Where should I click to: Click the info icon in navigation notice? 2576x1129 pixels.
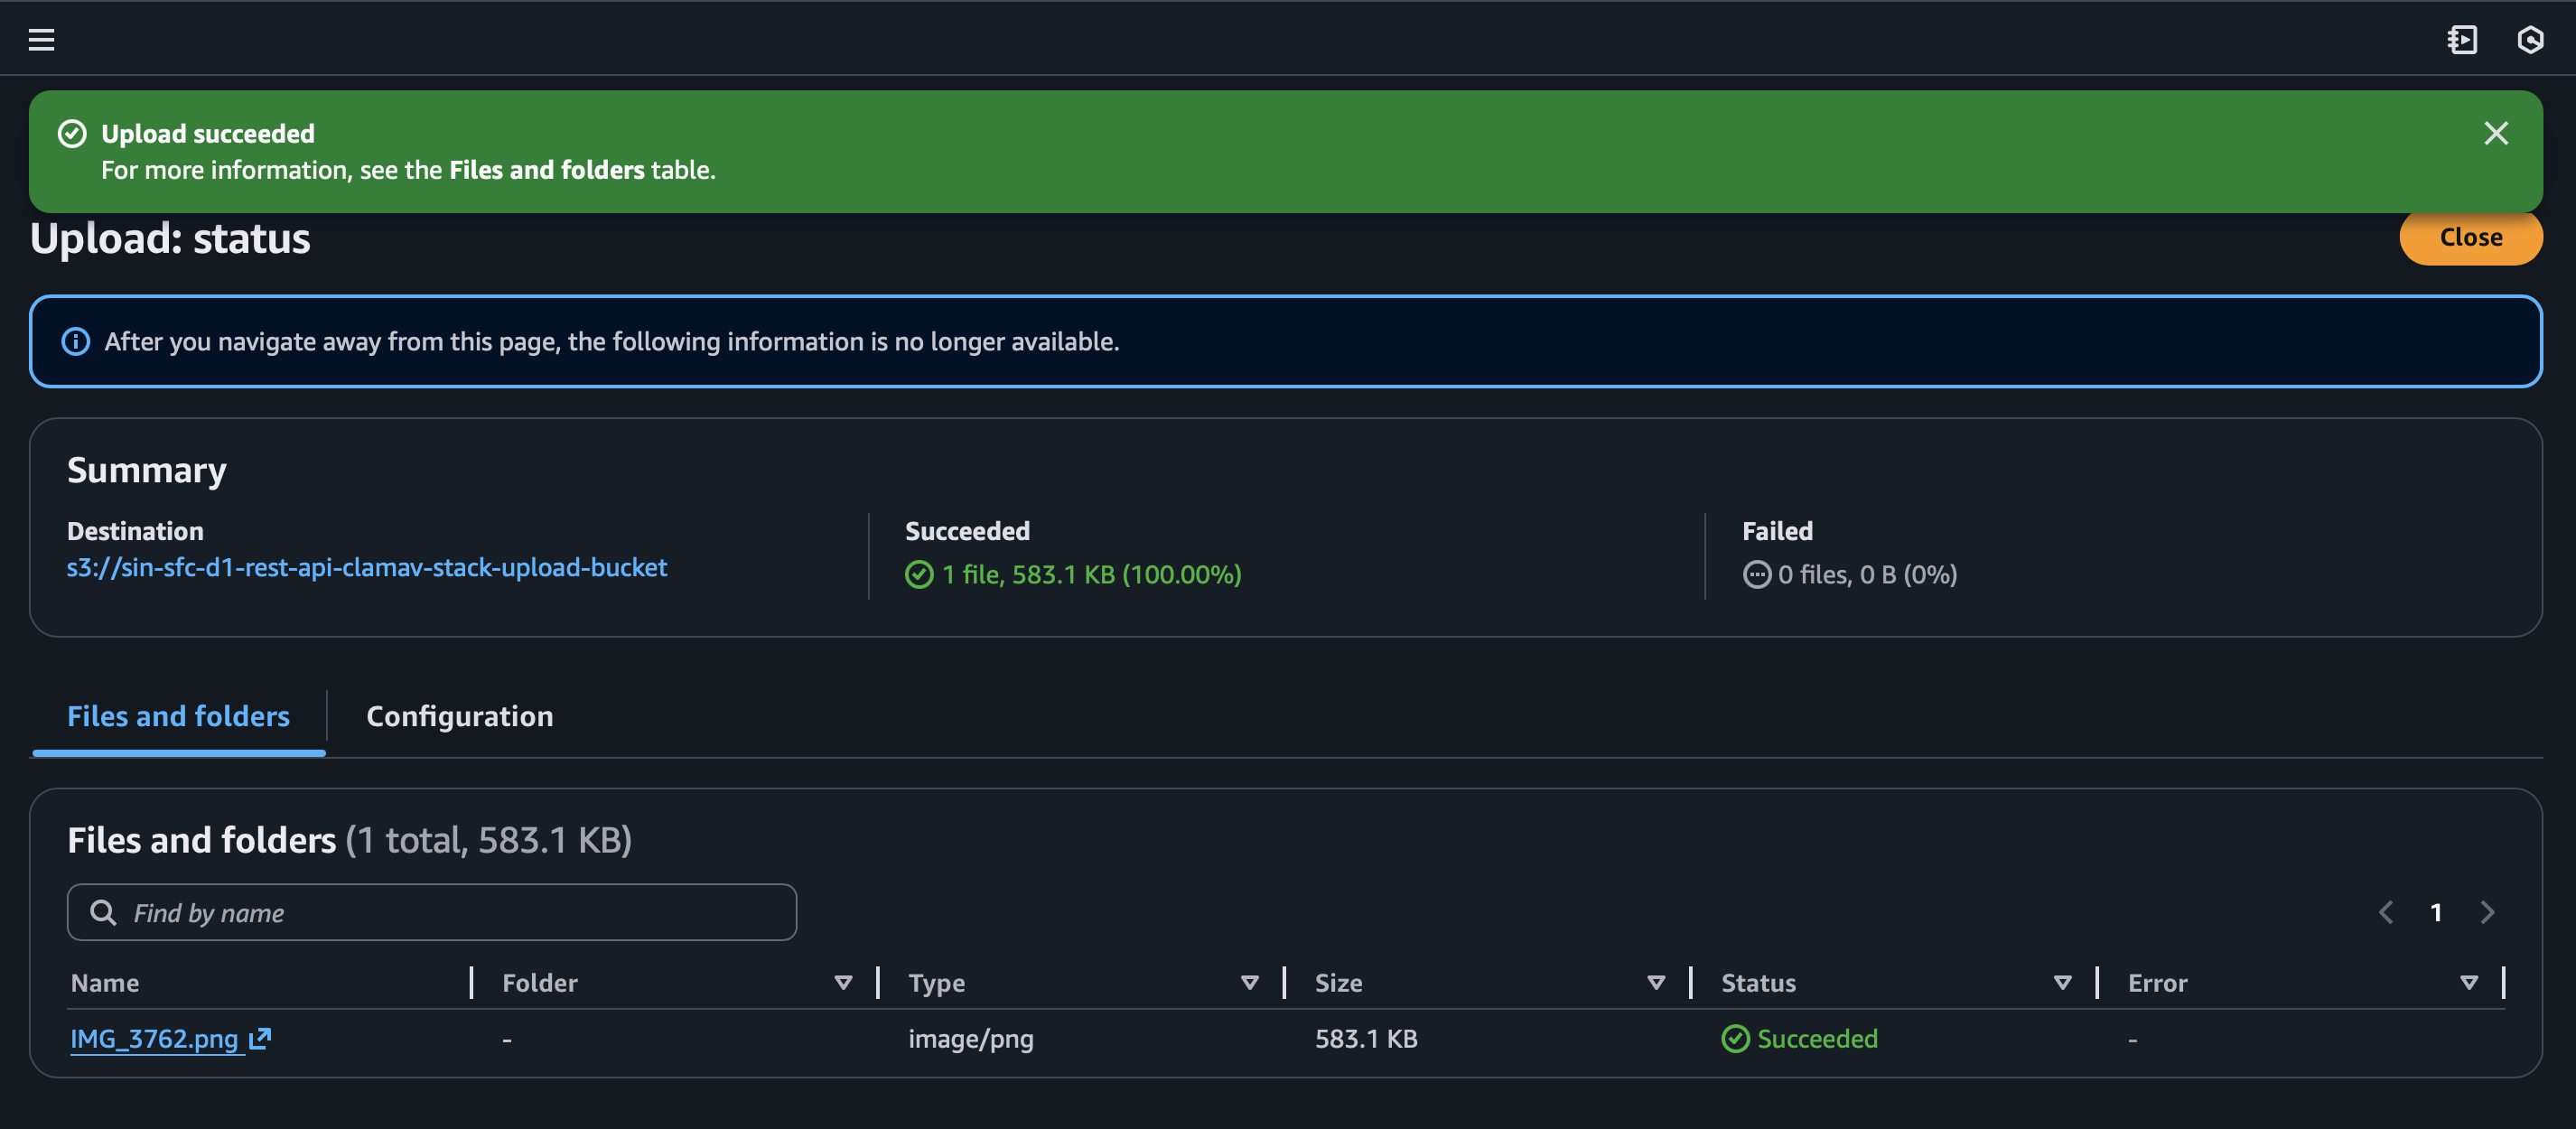click(76, 341)
